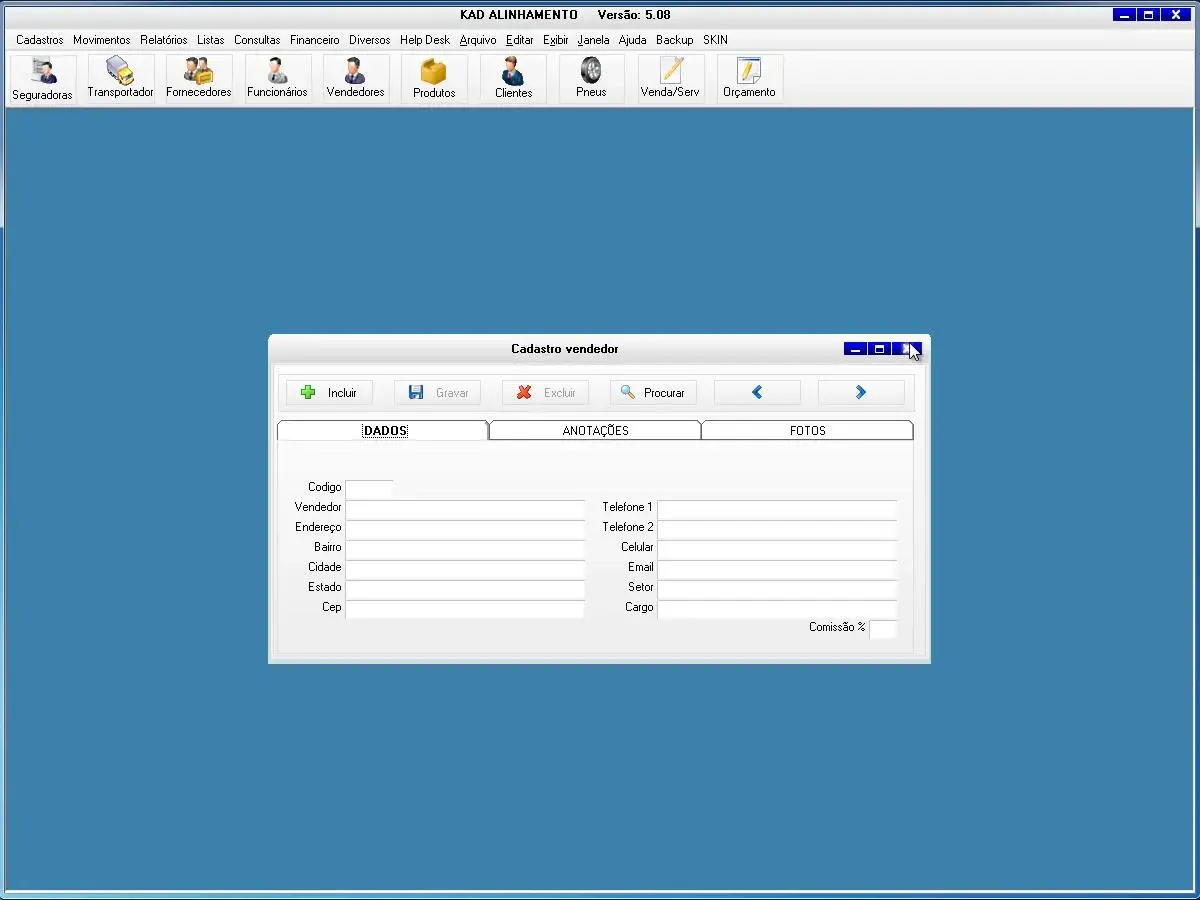Screen dimensions: 1200x900
Task: Open the Seguradoras toolbar icon
Action: [x=42, y=79]
